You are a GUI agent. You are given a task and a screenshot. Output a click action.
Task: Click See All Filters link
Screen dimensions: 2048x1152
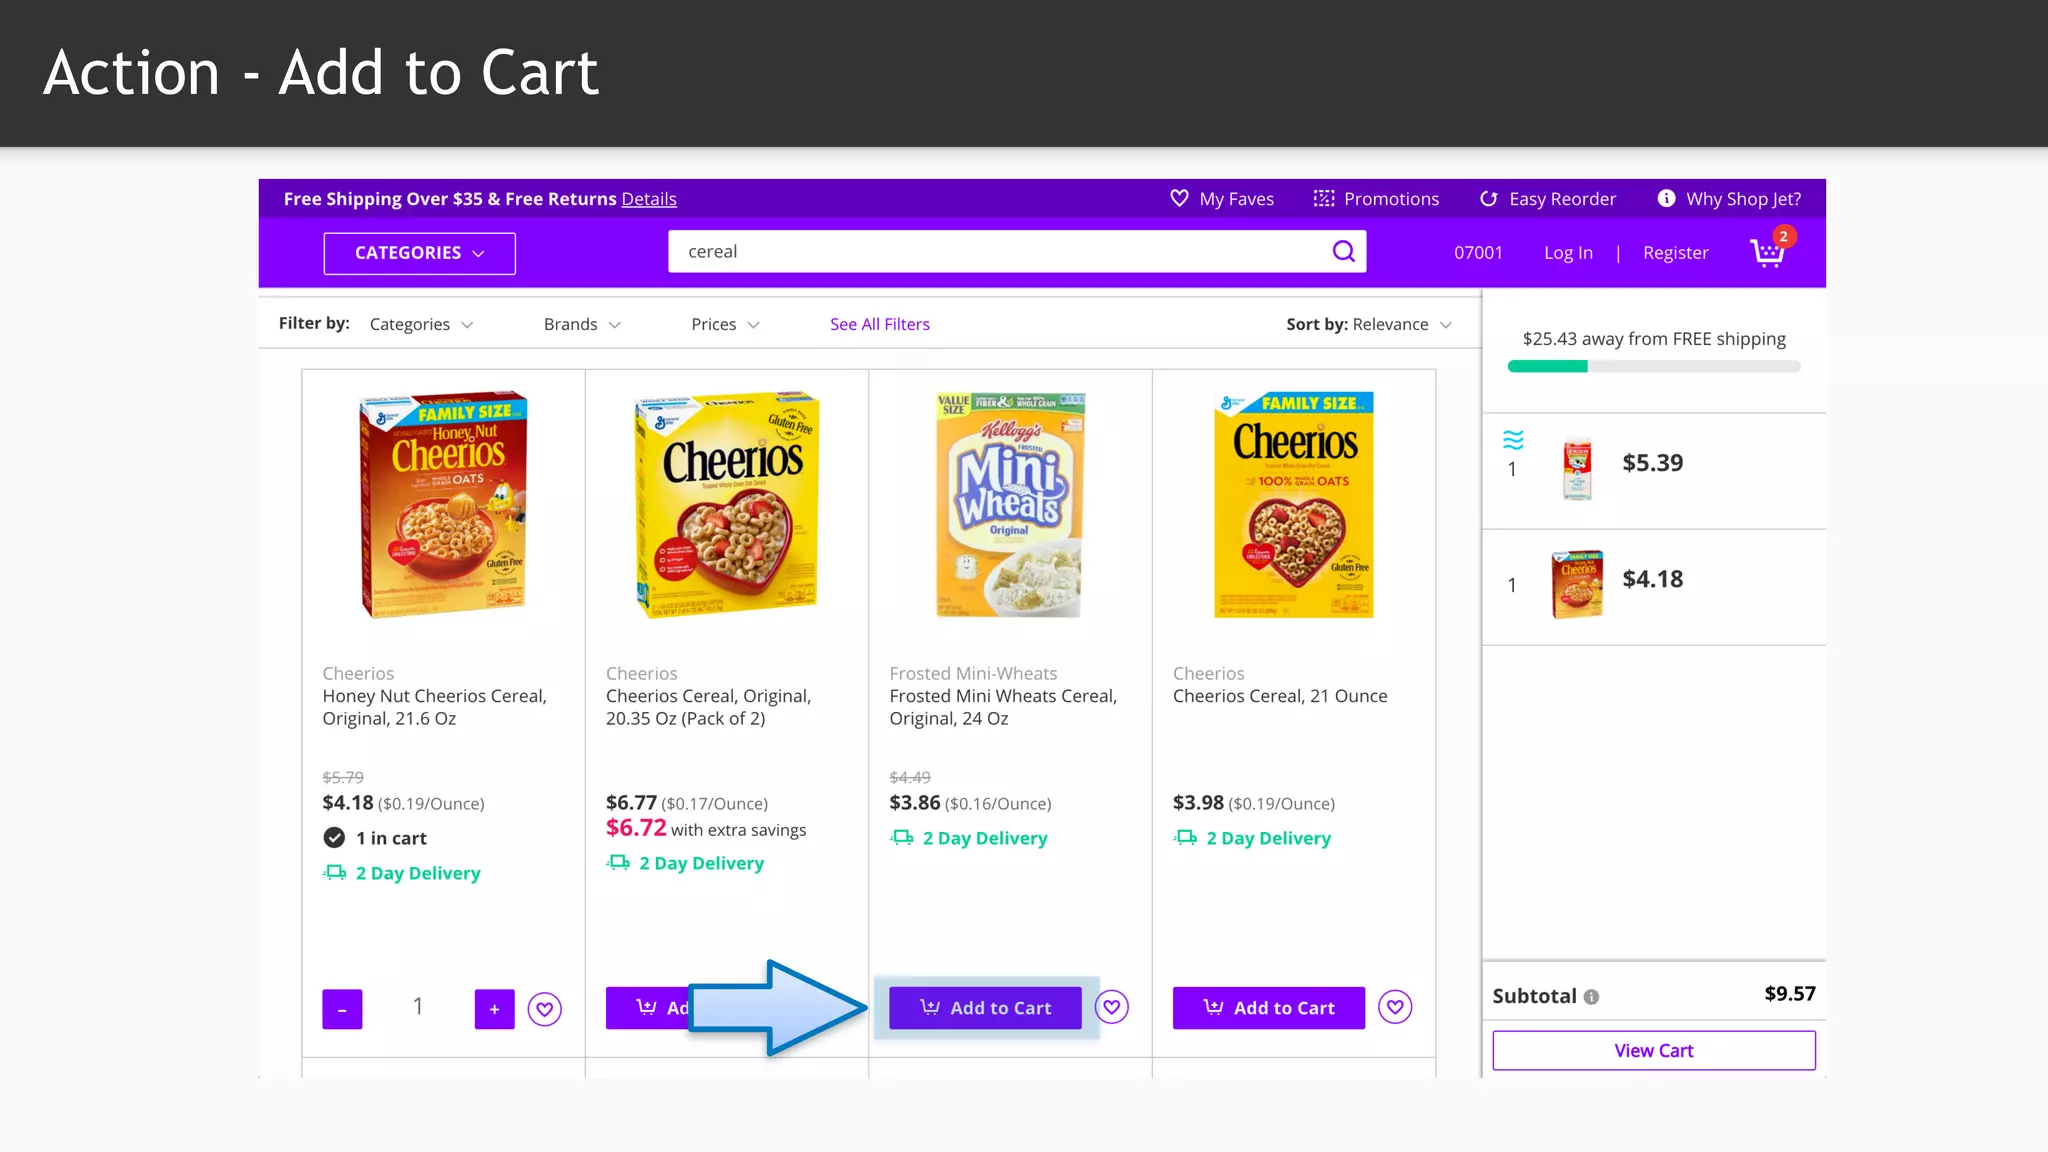pos(879,324)
